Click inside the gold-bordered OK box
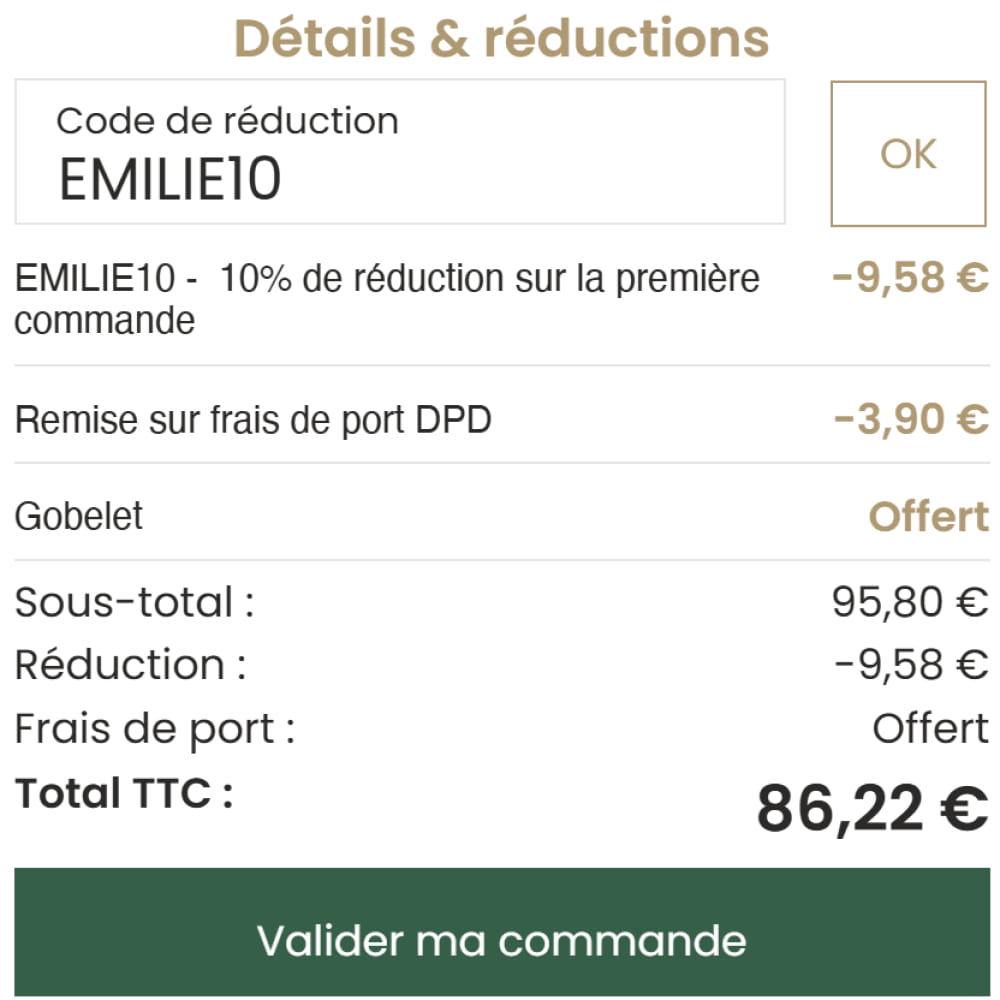Image resolution: width=1000 pixels, height=1000 pixels. click(x=907, y=152)
